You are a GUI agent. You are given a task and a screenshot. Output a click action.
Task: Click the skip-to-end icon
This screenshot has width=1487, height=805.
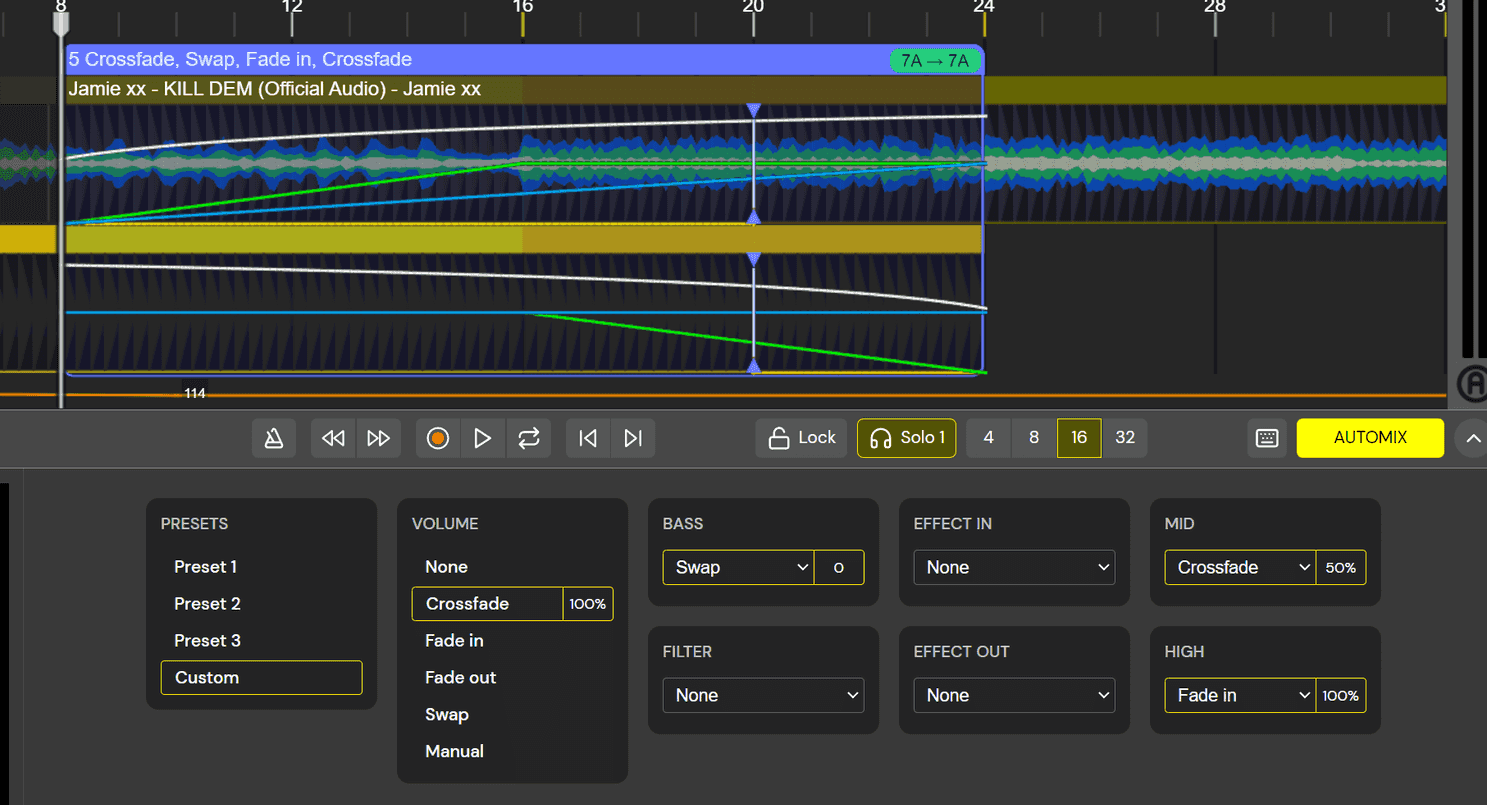click(633, 437)
